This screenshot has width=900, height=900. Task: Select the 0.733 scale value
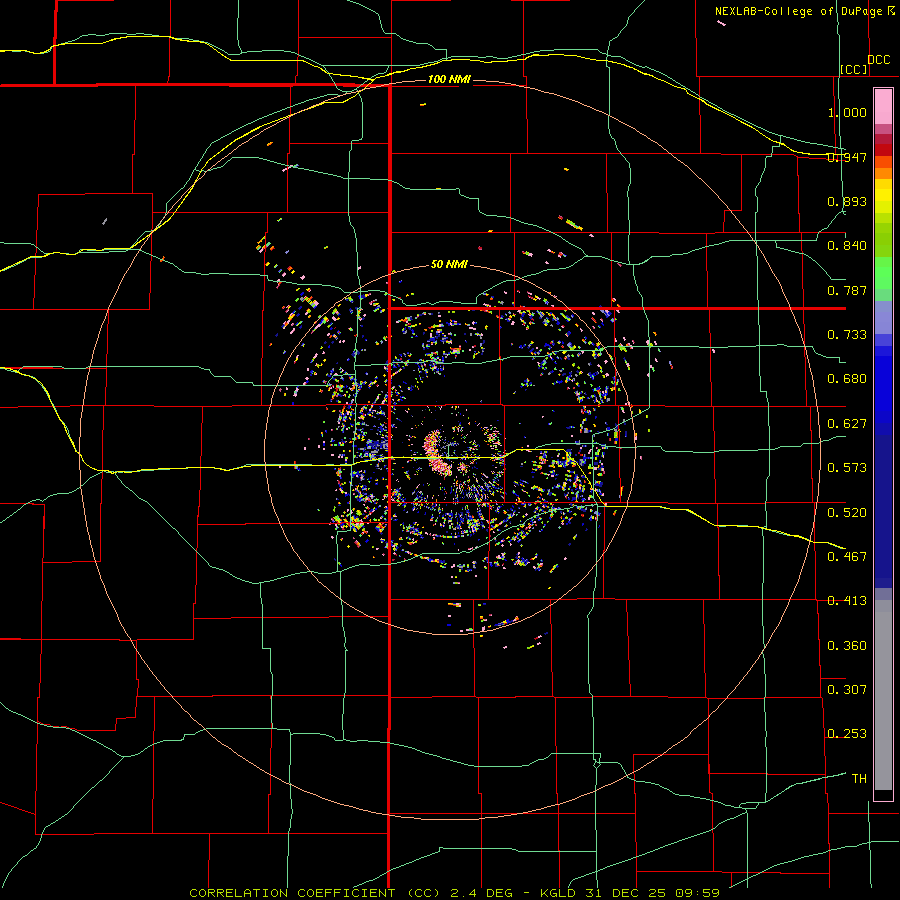(x=847, y=335)
